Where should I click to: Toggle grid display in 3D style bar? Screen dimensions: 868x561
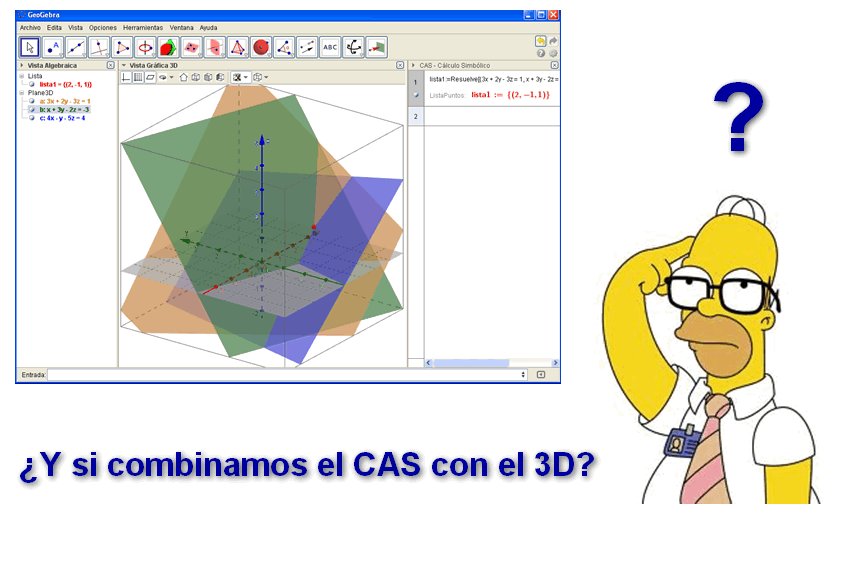tap(138, 78)
